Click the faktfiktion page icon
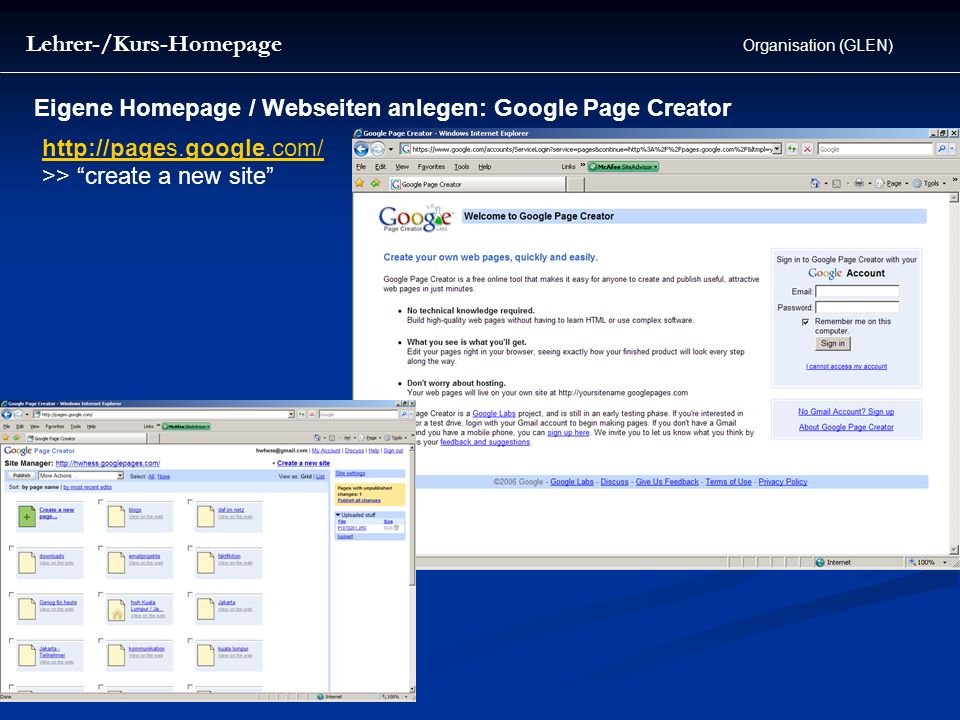This screenshot has width=960, height=720. tap(206, 563)
